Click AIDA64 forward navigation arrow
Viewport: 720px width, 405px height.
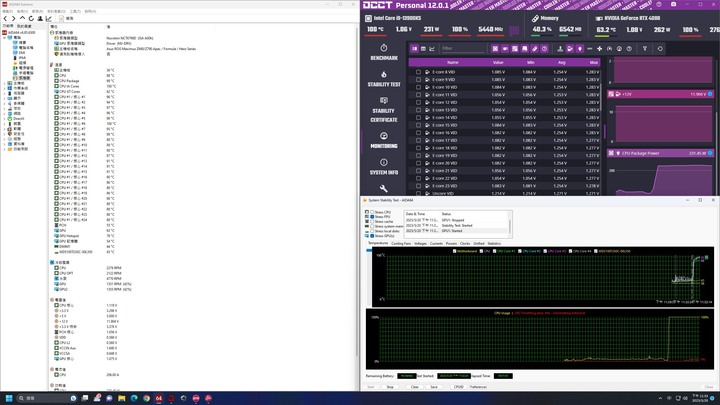[x=13, y=18]
